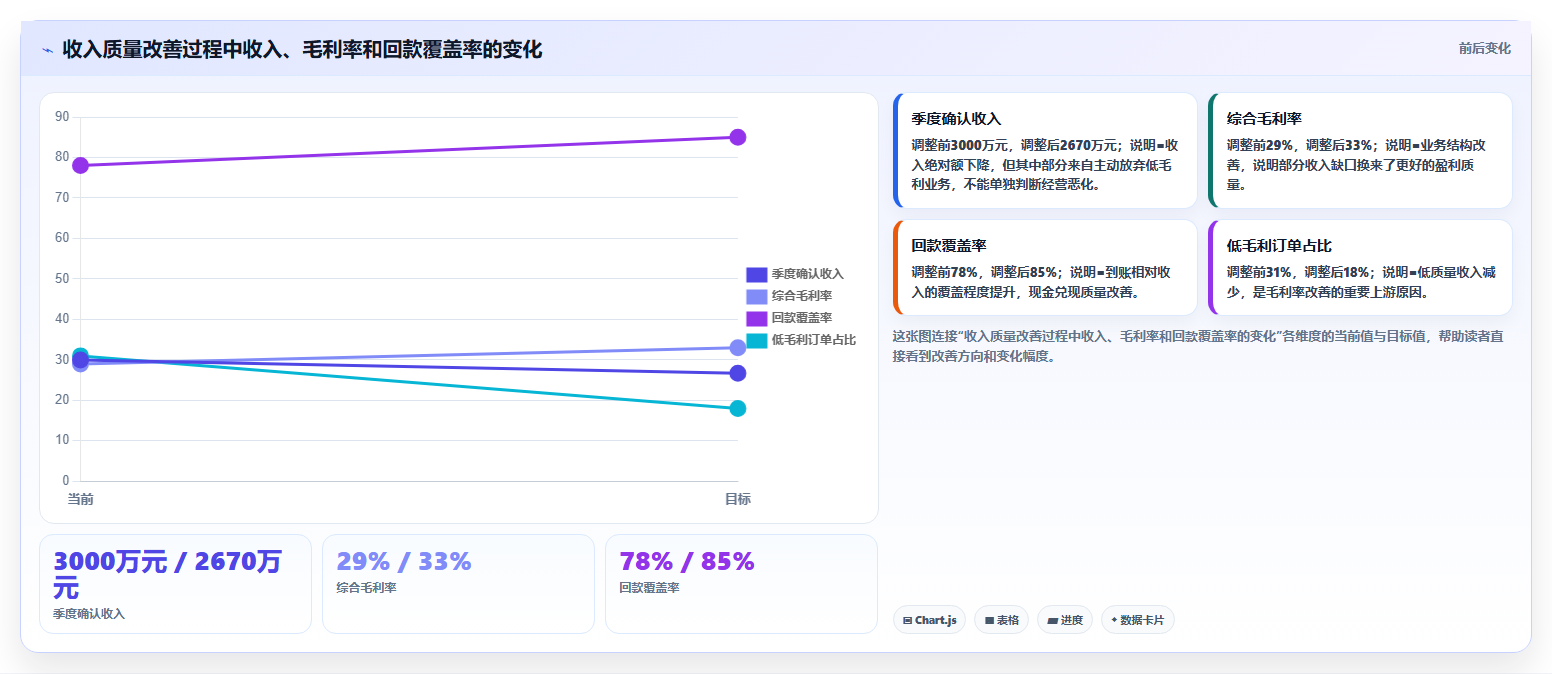Click 低毛利订单占比 legend label
The height and width of the screenshot is (674, 1552).
tap(814, 340)
